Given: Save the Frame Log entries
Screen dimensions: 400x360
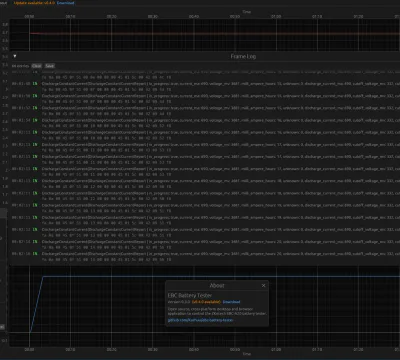Looking at the screenshot, I should [x=50, y=66].
